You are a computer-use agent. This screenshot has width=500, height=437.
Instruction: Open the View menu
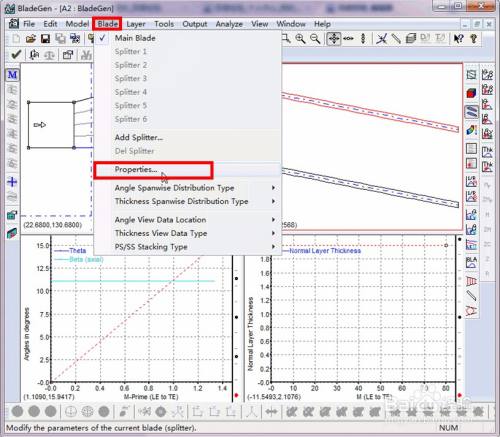(260, 24)
